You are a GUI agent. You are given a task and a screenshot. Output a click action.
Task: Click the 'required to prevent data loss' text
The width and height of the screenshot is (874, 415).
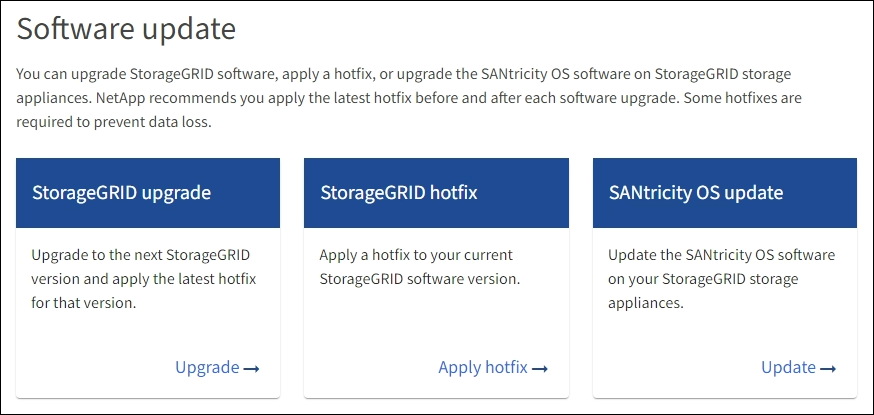[x=114, y=123]
